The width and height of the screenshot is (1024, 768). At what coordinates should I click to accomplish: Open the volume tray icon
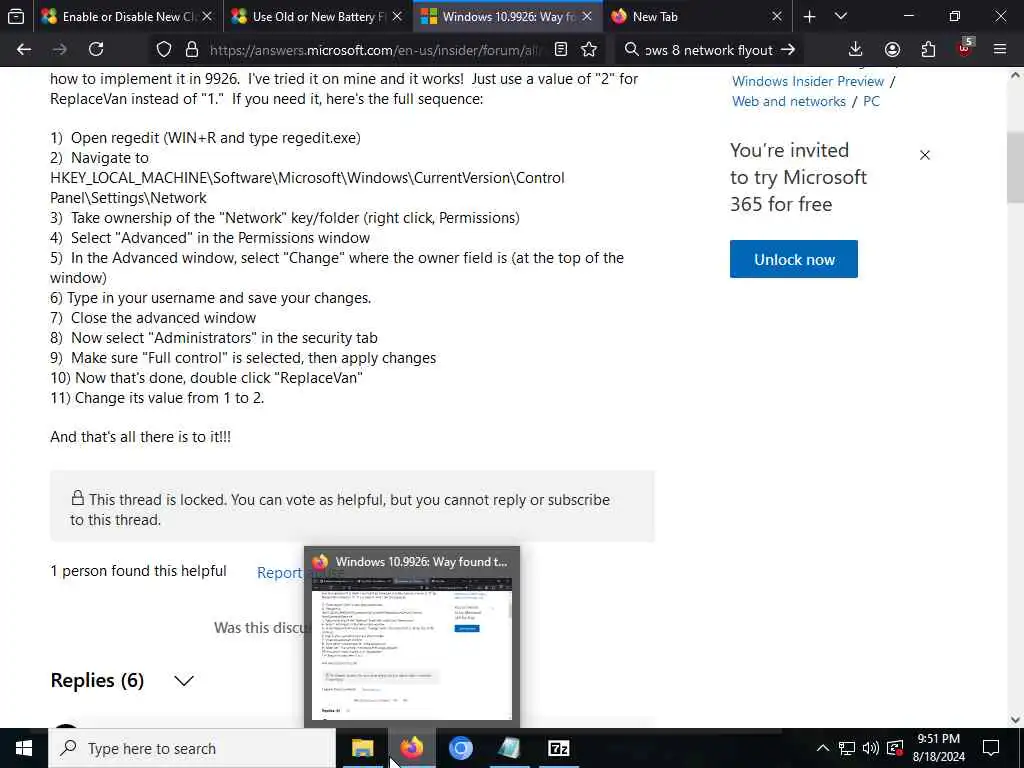871,748
